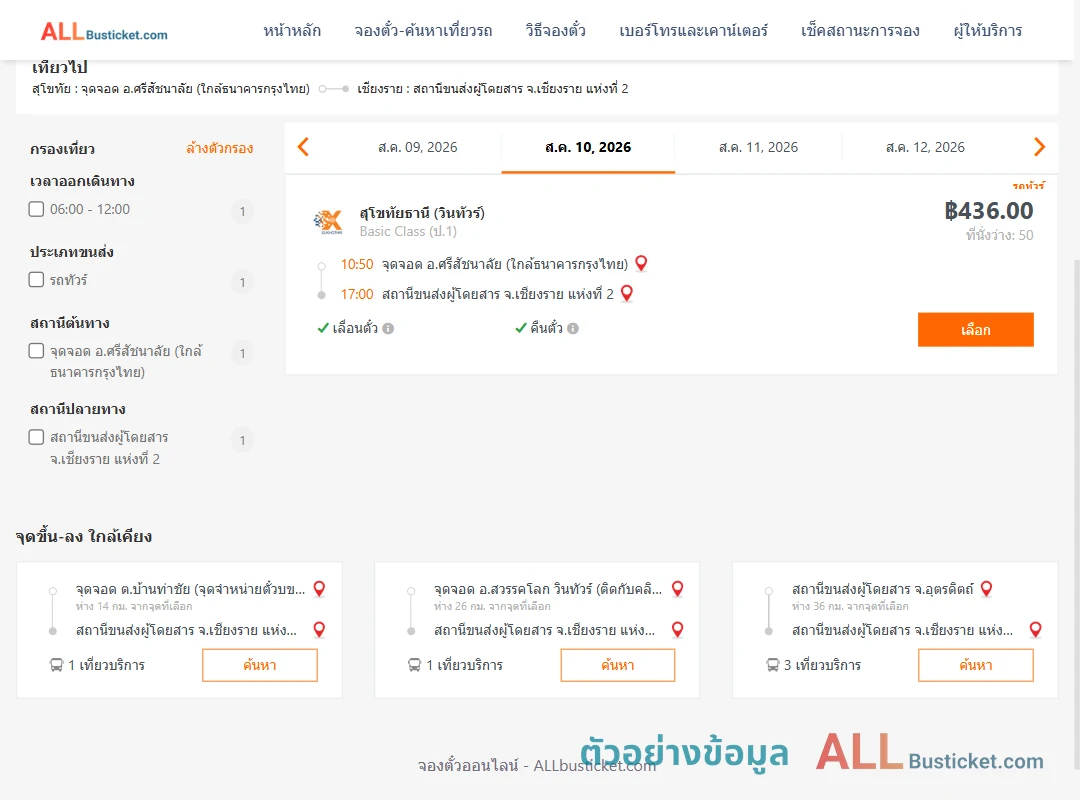Click the เลื่อนตั๋ว label

tap(355, 328)
